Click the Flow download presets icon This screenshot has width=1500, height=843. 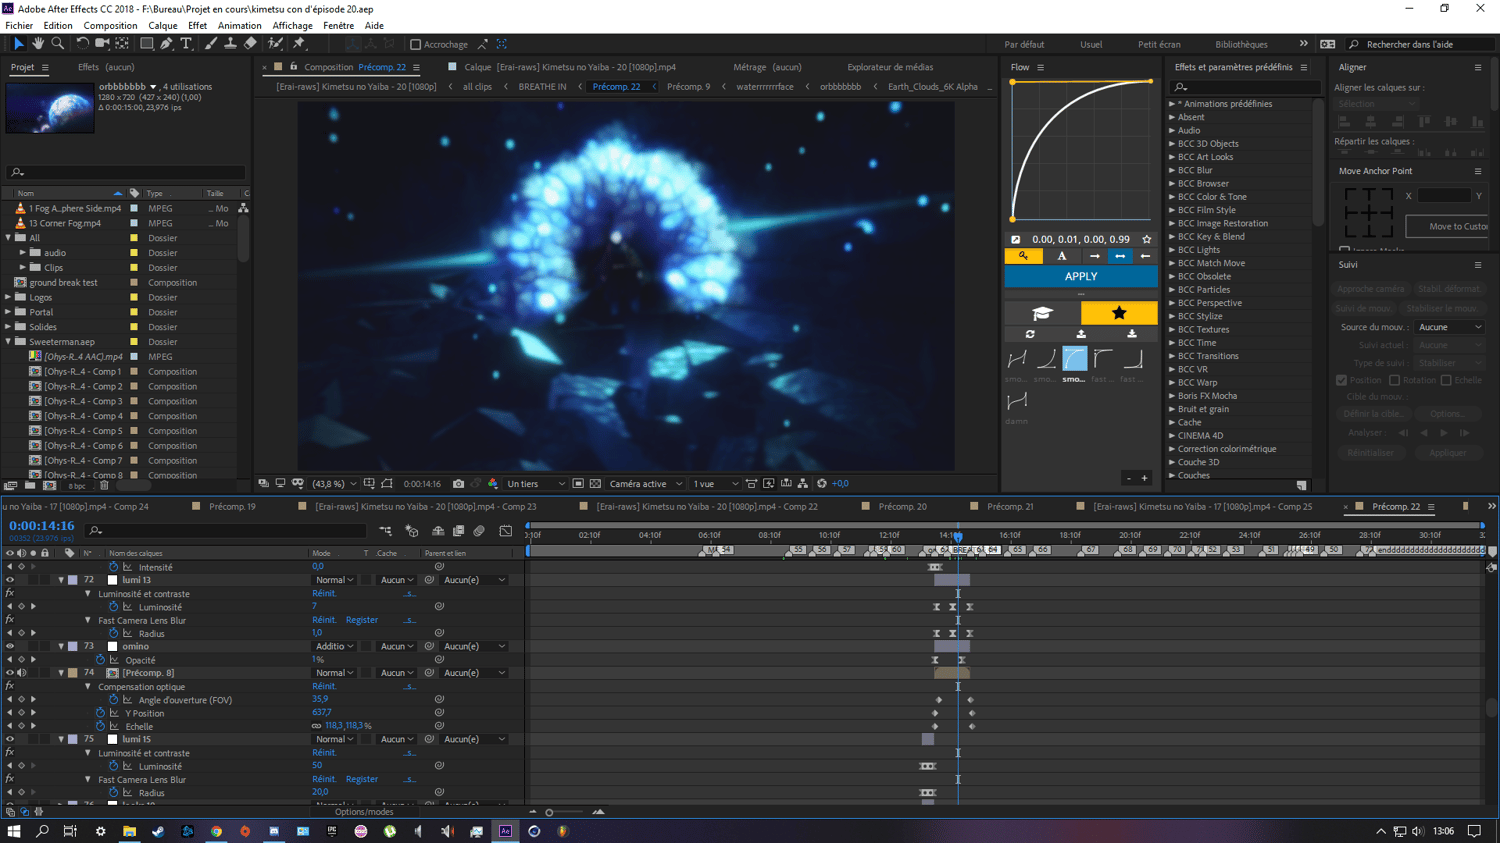(x=1132, y=334)
